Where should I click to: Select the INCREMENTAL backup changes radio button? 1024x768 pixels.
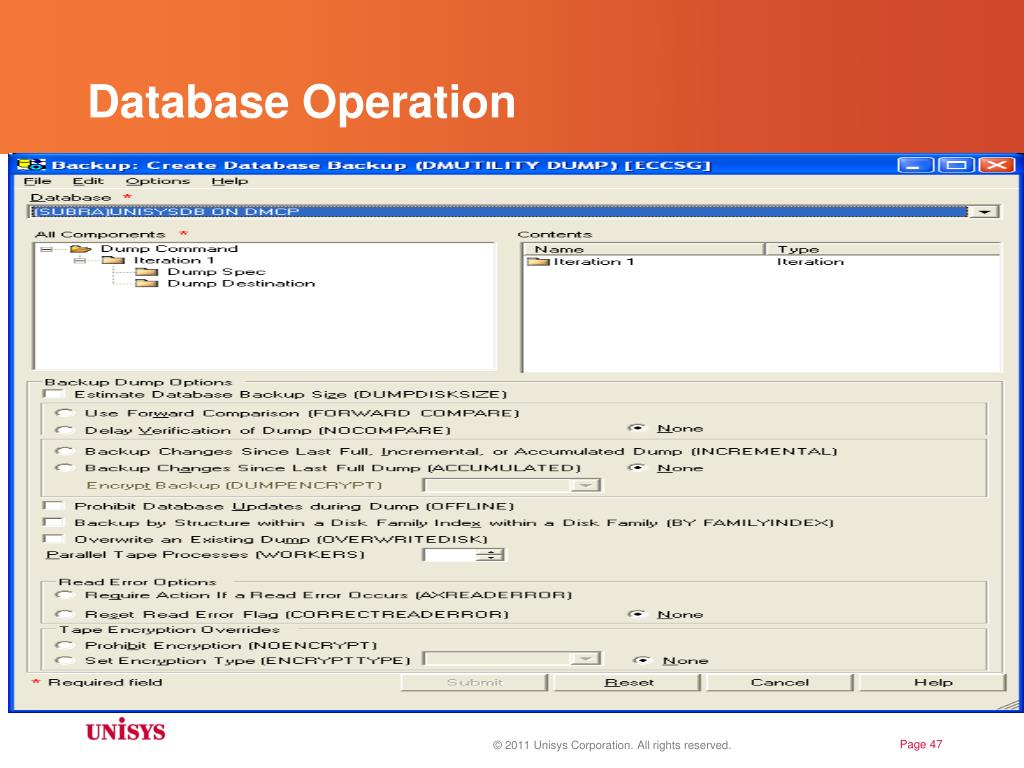(x=64, y=451)
